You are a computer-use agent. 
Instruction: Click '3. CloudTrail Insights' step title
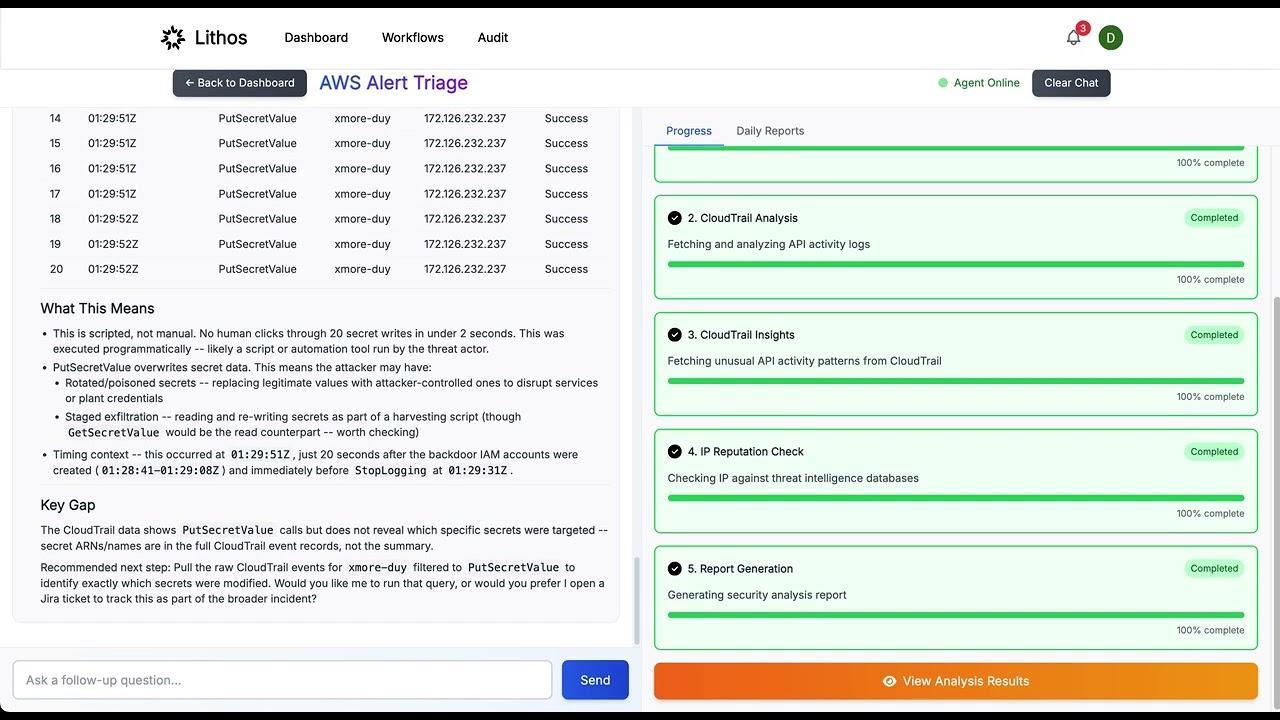(741, 335)
